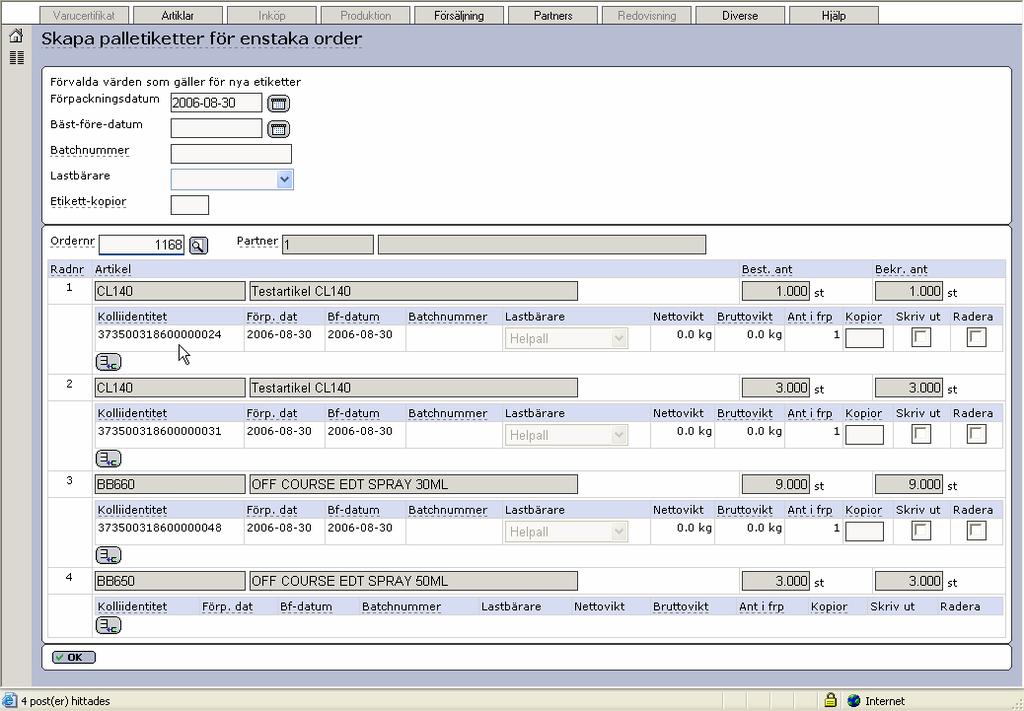1024x711 pixels.
Task: Add label row for line 3 BB660
Action: point(108,555)
